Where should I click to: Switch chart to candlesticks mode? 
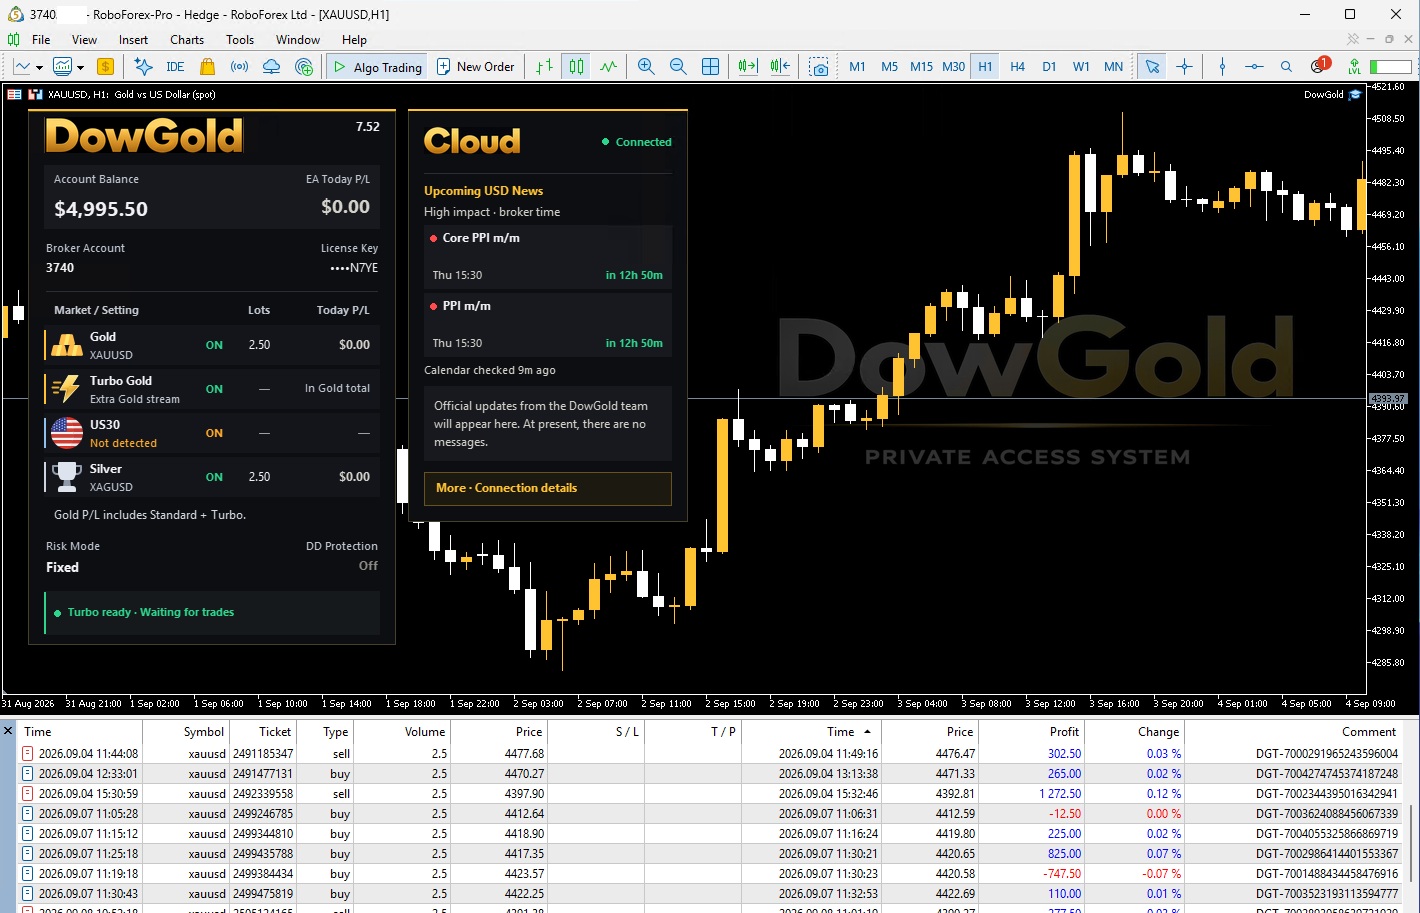pyautogui.click(x=576, y=67)
